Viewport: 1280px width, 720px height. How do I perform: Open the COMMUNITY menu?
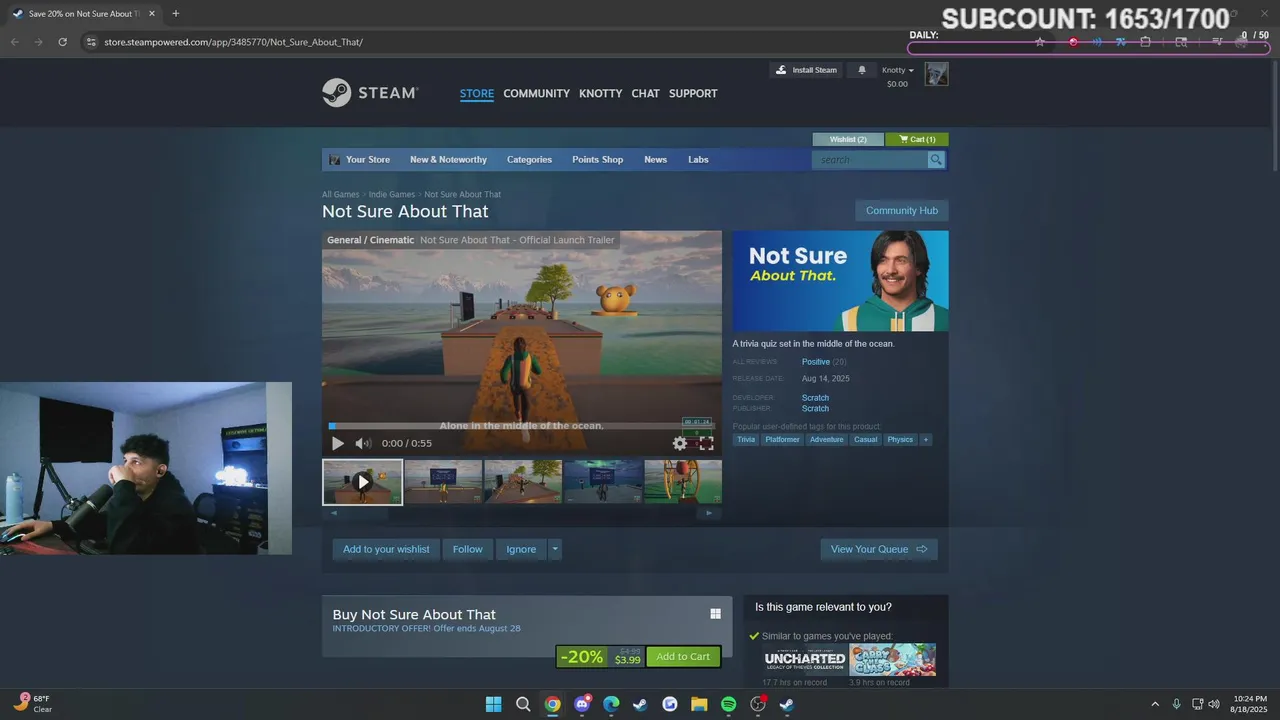536,94
